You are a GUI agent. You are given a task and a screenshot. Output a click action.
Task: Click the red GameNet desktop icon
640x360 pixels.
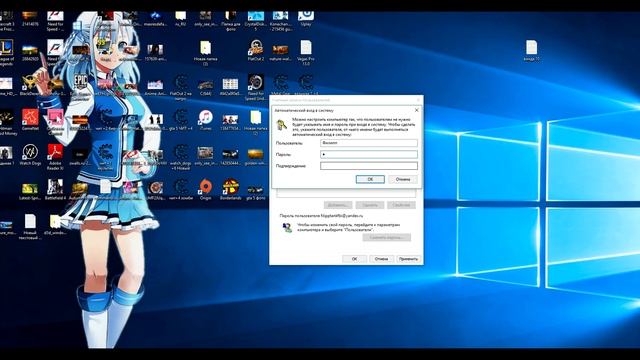(30, 118)
